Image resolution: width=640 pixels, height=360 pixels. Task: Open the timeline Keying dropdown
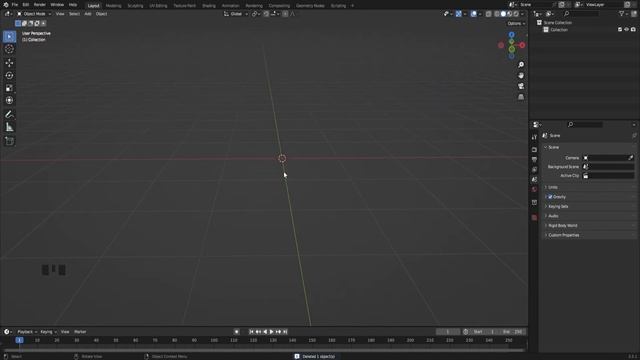click(x=48, y=332)
